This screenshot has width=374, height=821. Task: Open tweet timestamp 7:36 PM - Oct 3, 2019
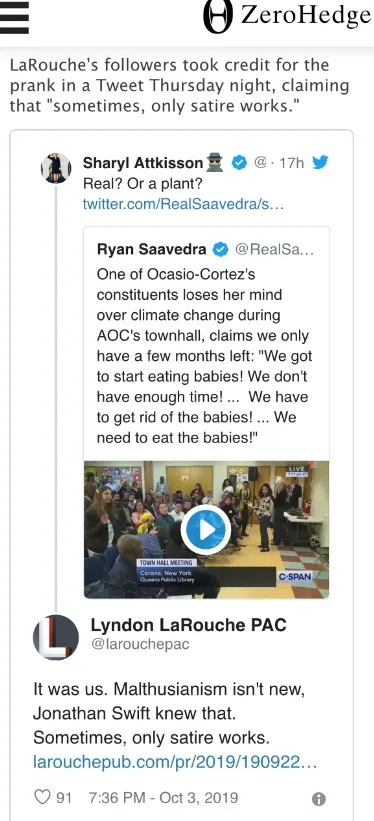[163, 798]
